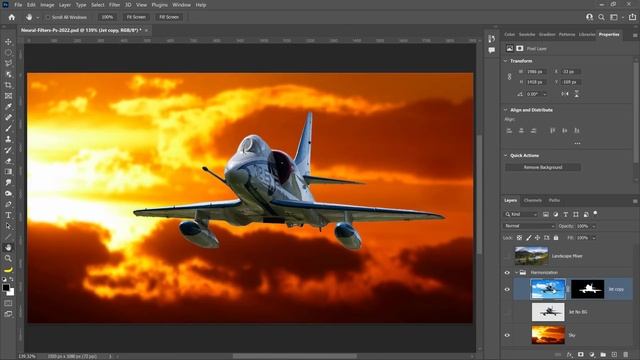Click Flip vertical icon in Transform
The height and width of the screenshot is (360, 640).
[576, 94]
